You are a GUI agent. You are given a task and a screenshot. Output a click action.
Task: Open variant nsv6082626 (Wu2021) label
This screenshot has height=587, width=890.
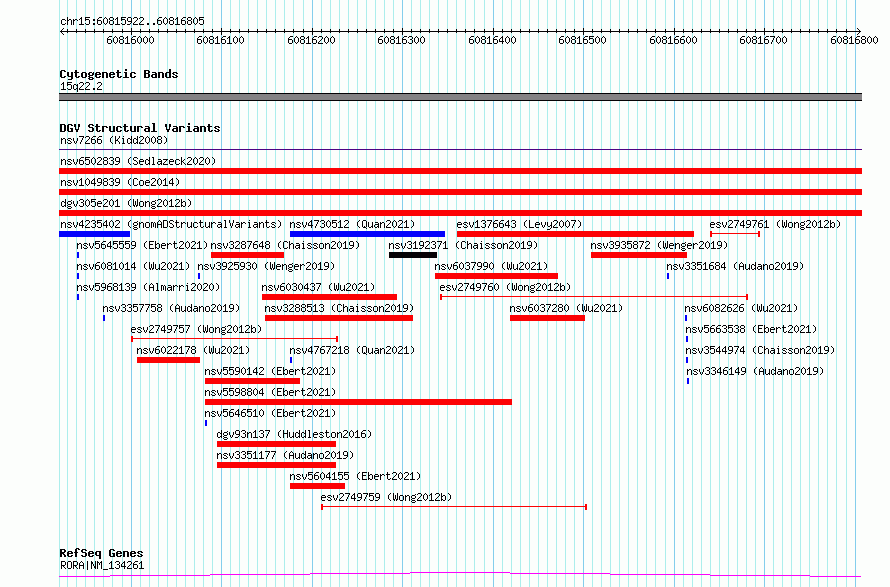click(741, 308)
